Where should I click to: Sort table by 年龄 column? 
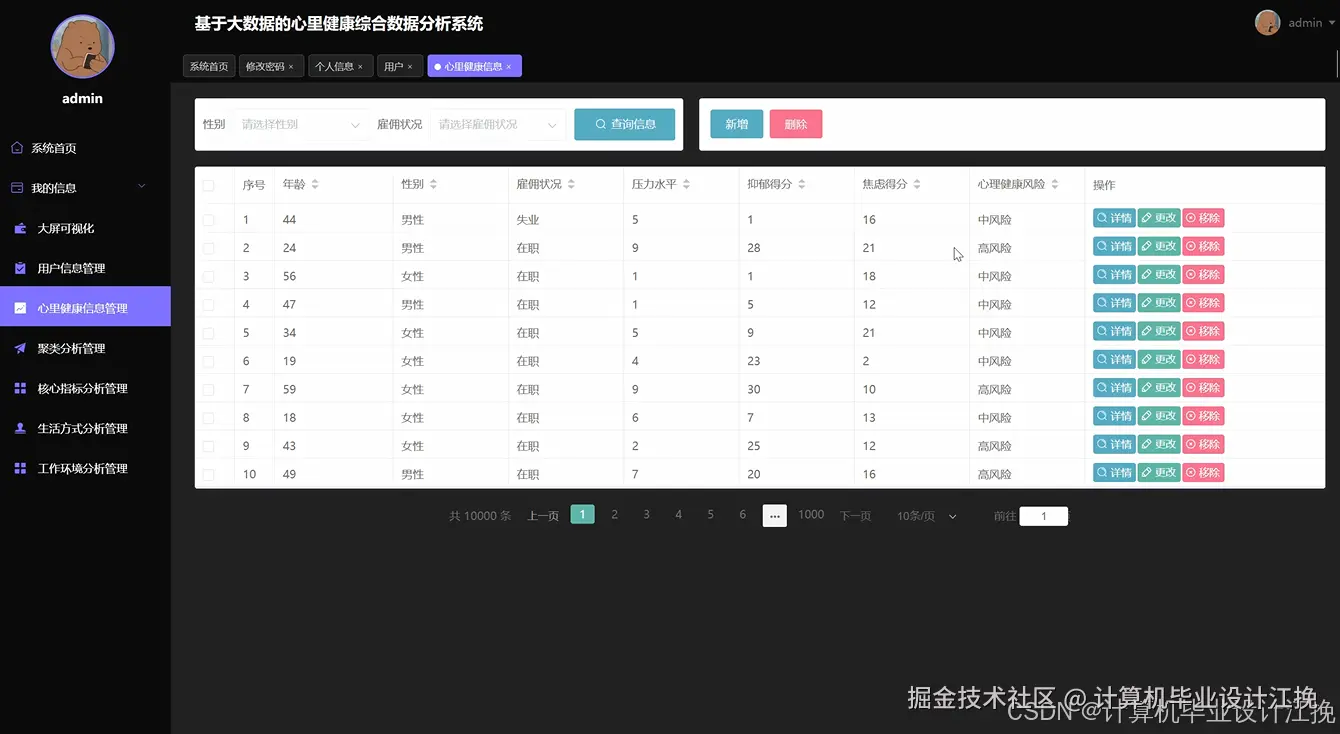point(315,185)
